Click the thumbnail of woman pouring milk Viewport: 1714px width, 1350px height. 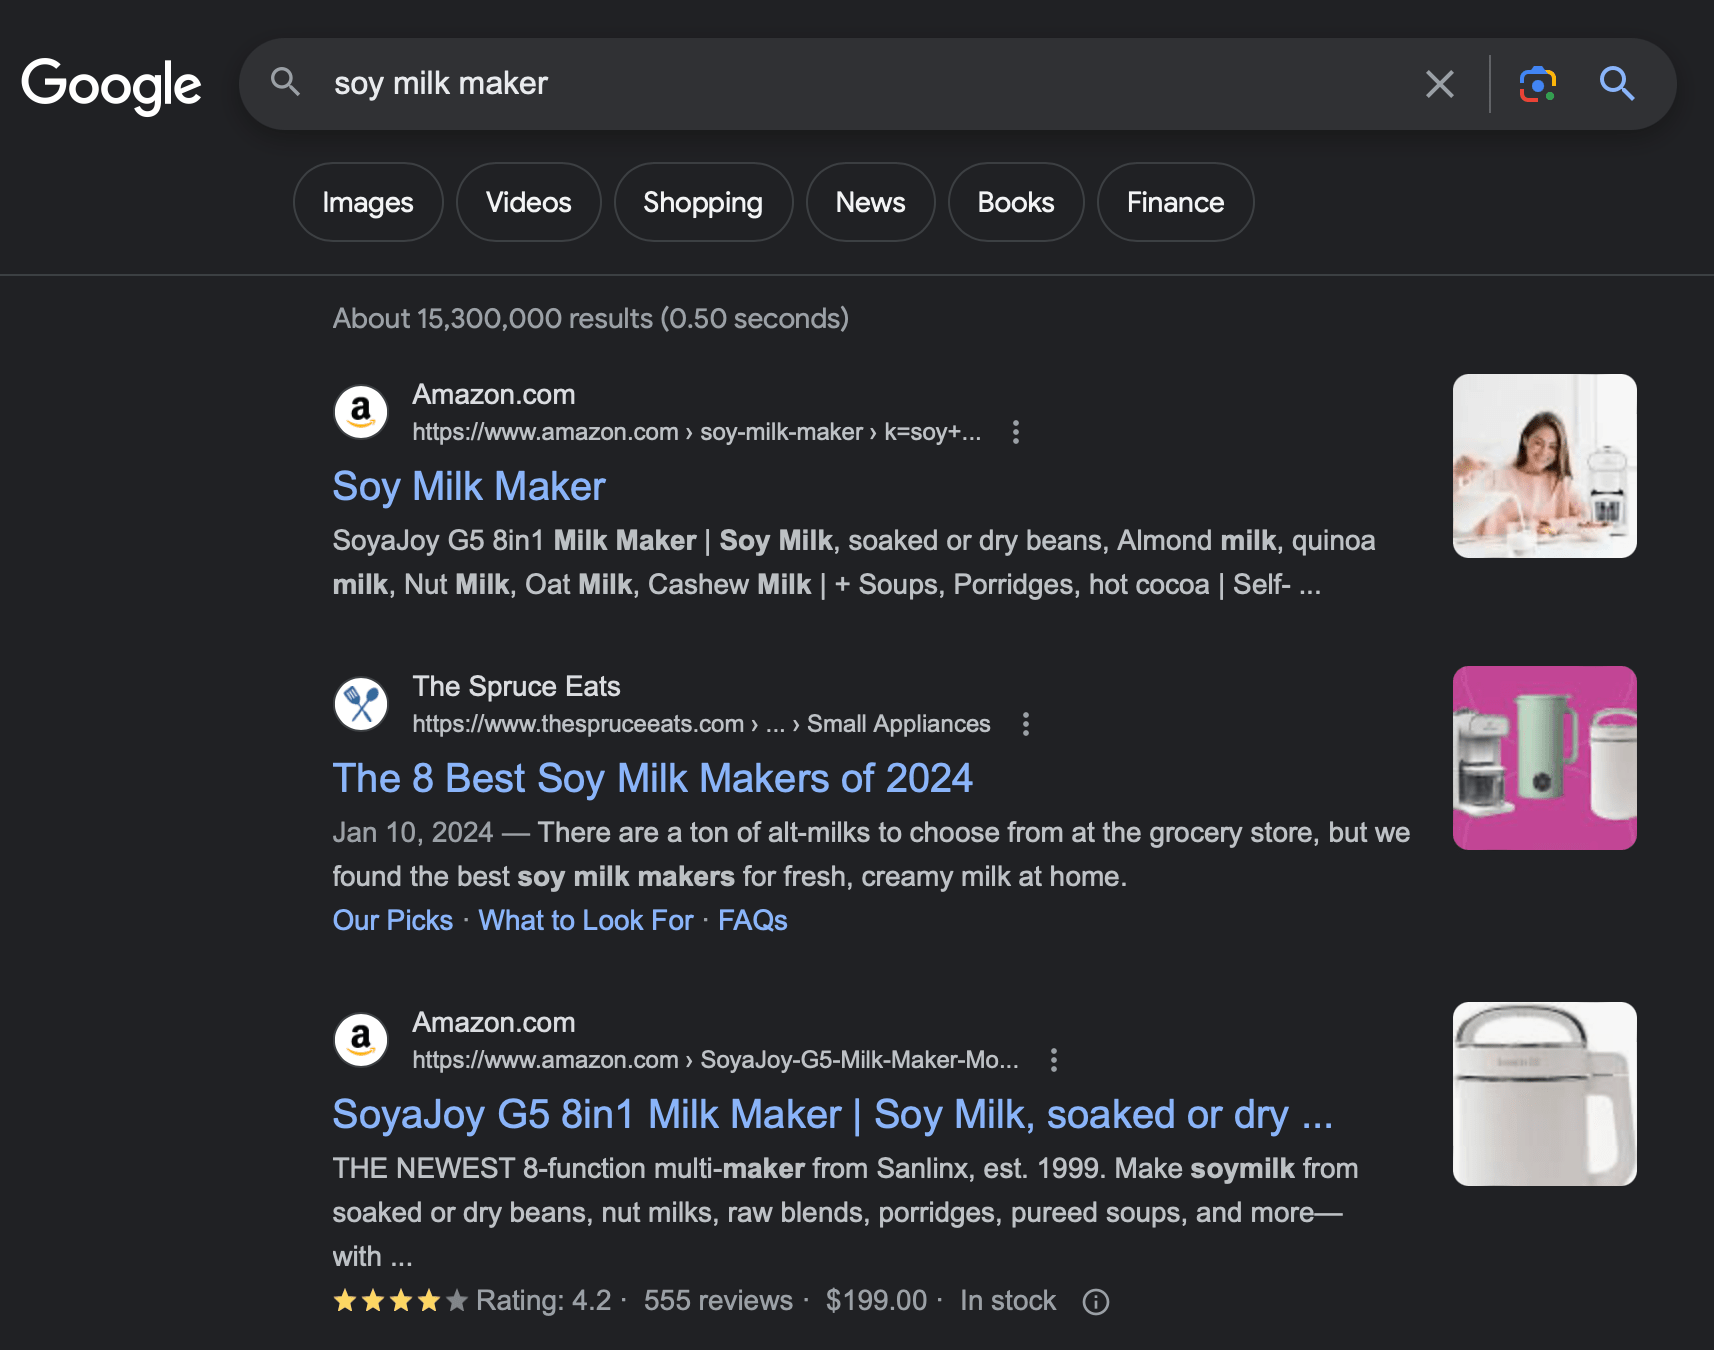pyautogui.click(x=1544, y=466)
